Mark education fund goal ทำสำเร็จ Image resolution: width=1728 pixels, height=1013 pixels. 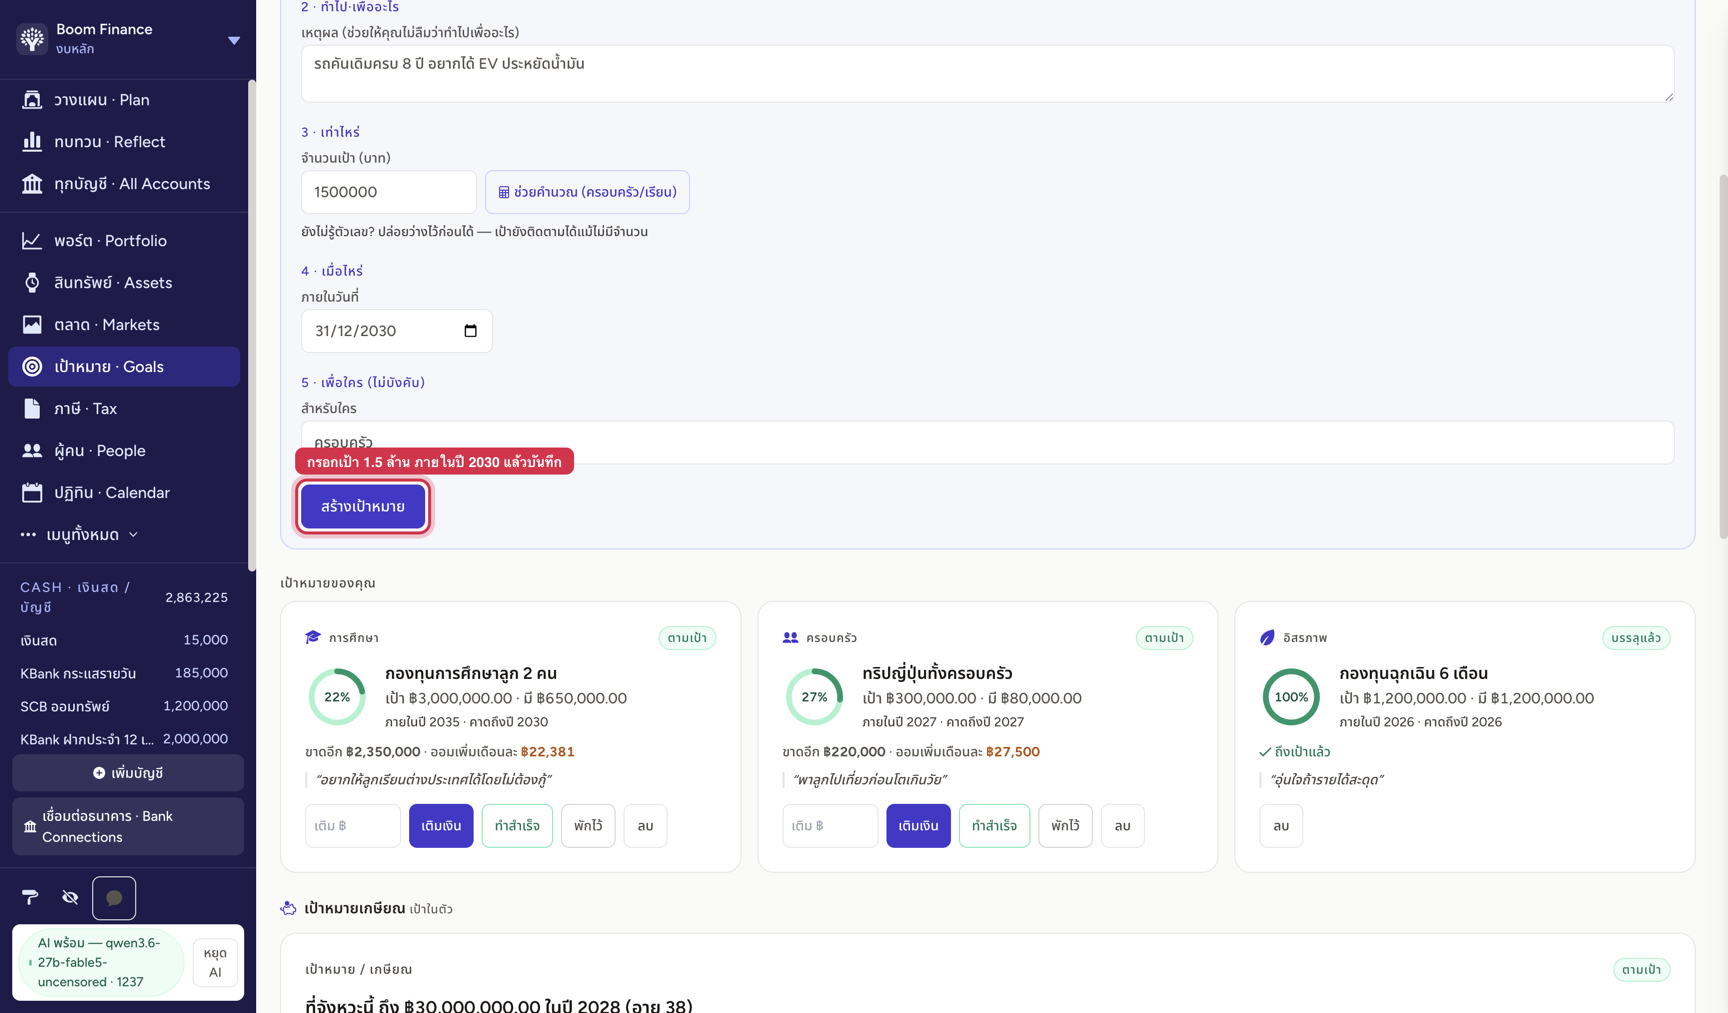(x=517, y=826)
